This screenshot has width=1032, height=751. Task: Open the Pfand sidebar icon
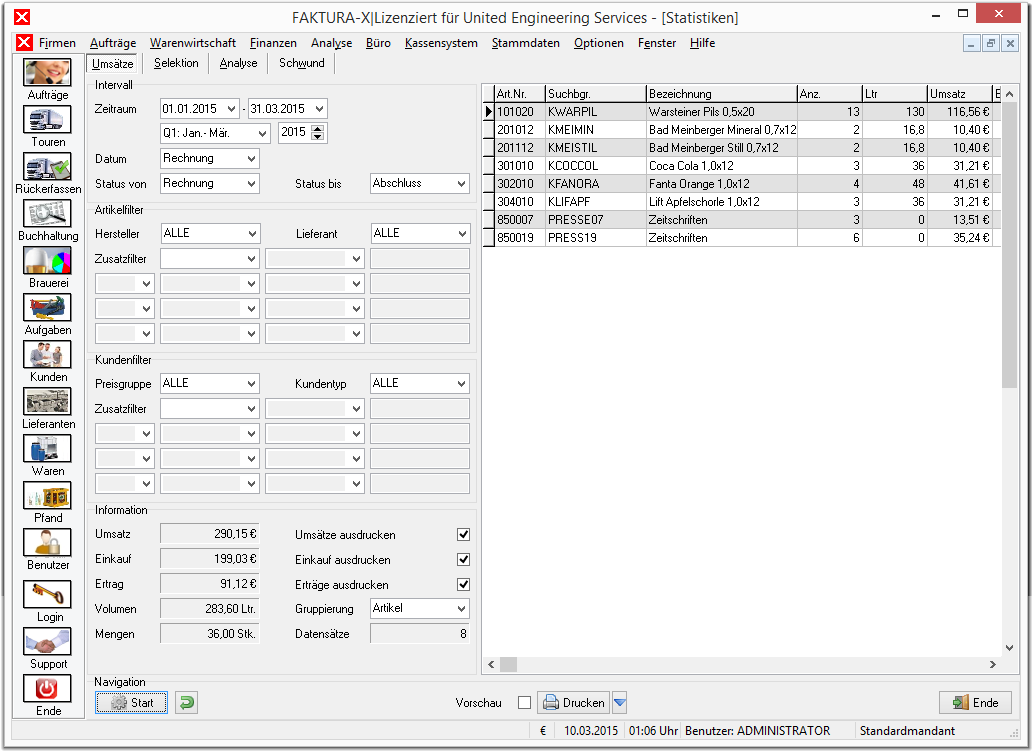(47, 496)
